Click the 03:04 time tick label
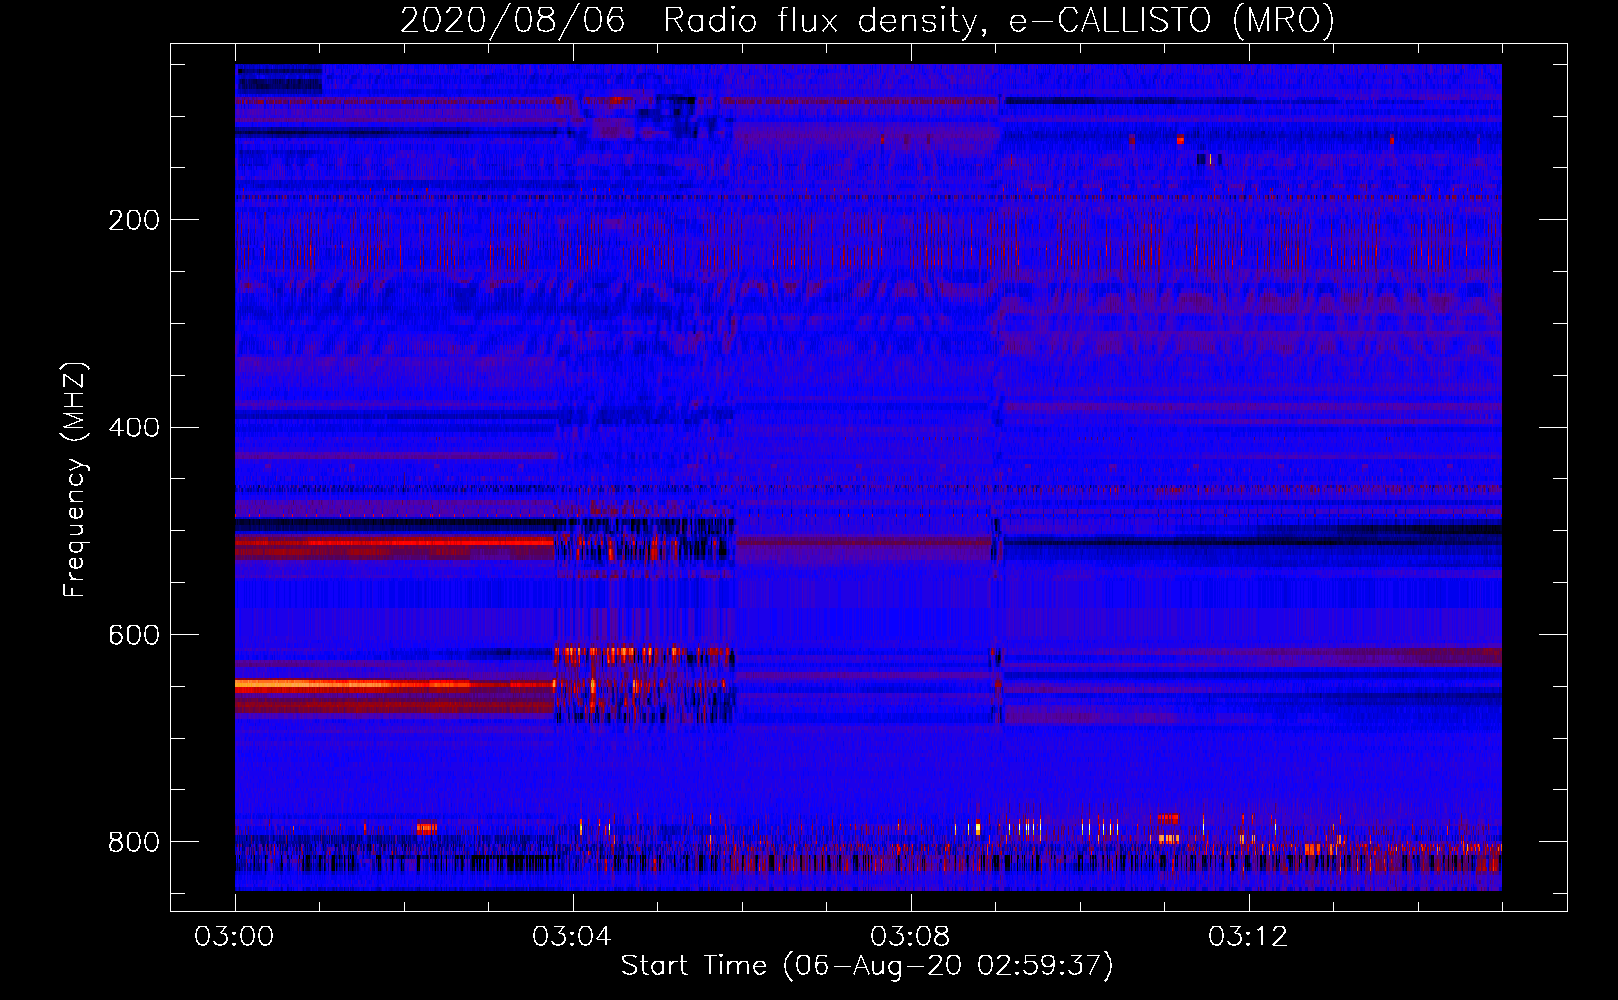1618x1000 pixels. click(573, 937)
